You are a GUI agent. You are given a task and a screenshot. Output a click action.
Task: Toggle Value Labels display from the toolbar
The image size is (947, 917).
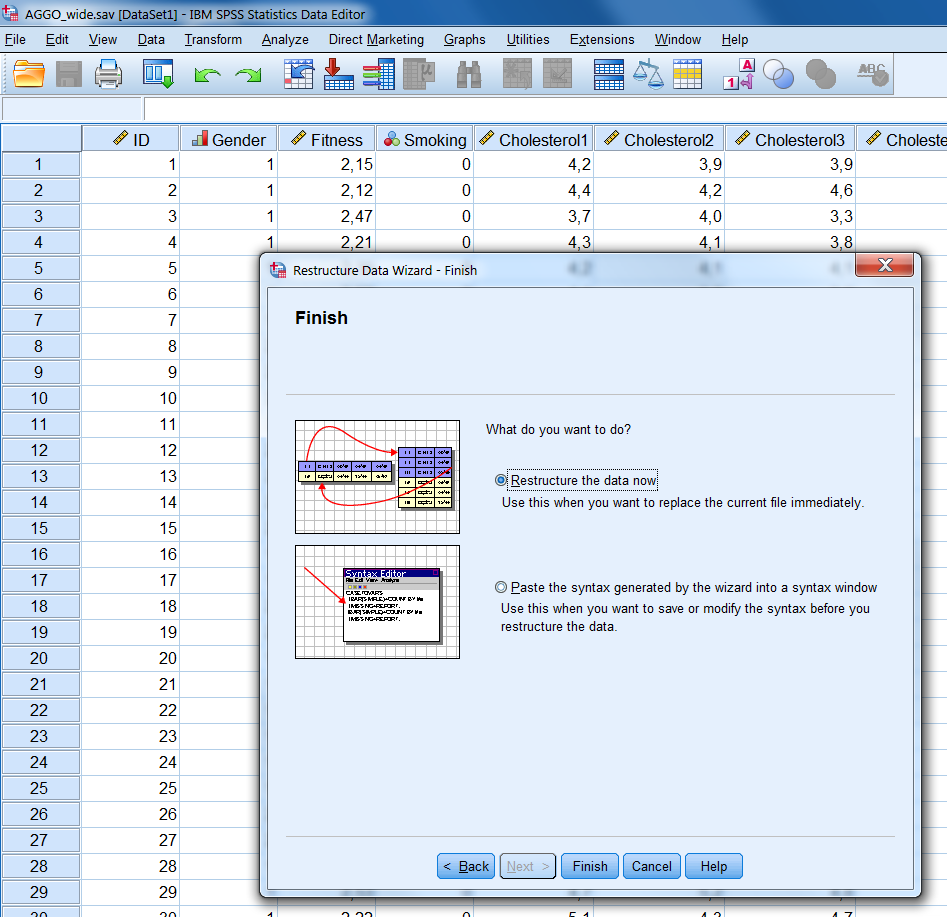(737, 73)
